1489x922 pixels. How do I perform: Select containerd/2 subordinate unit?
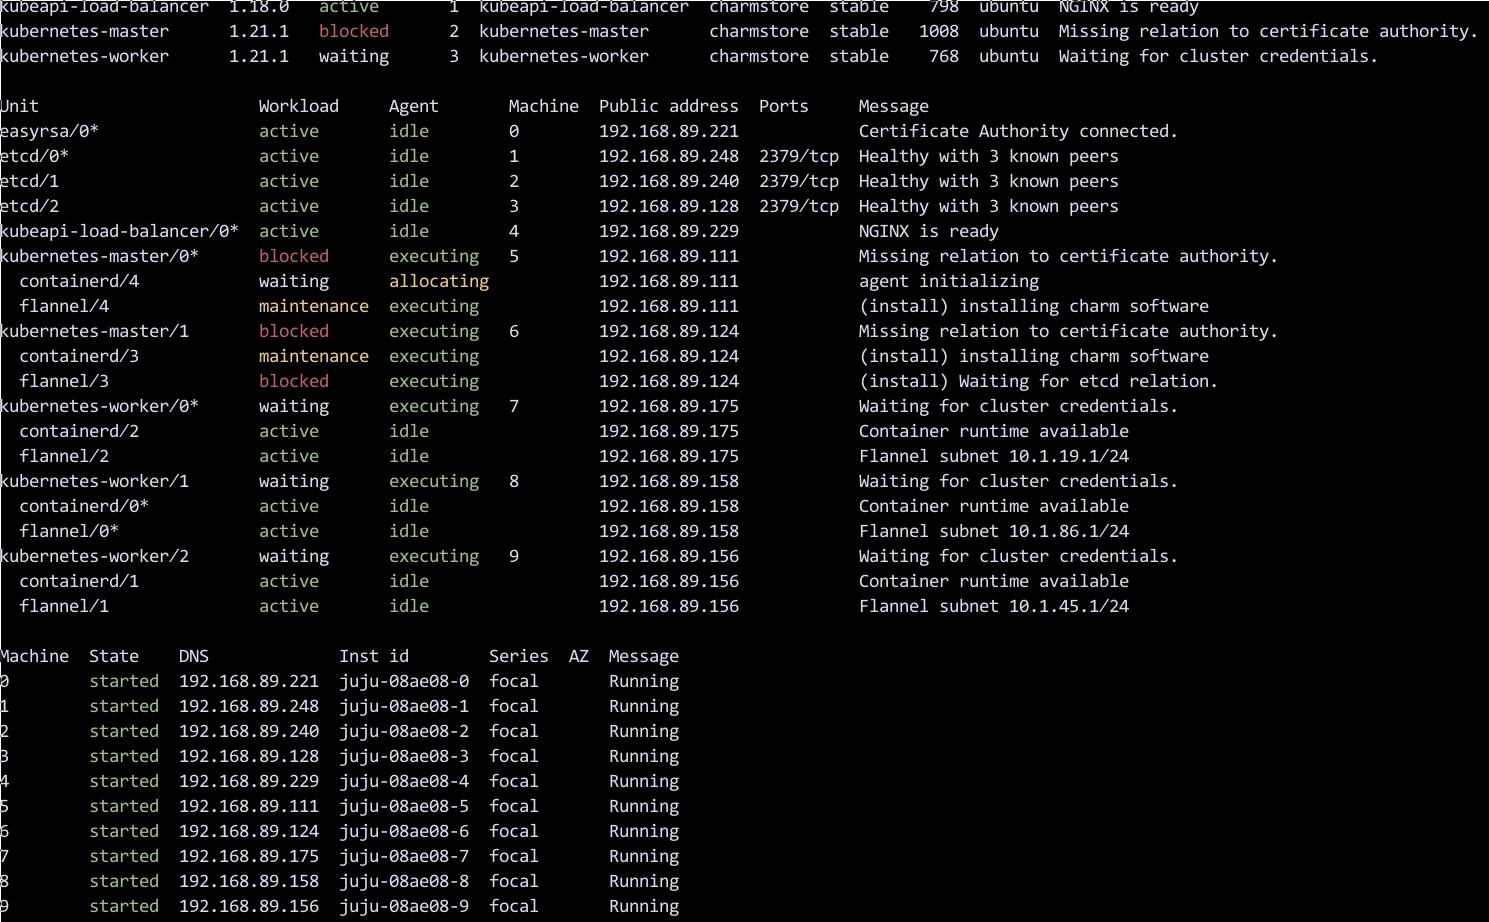pos(79,431)
